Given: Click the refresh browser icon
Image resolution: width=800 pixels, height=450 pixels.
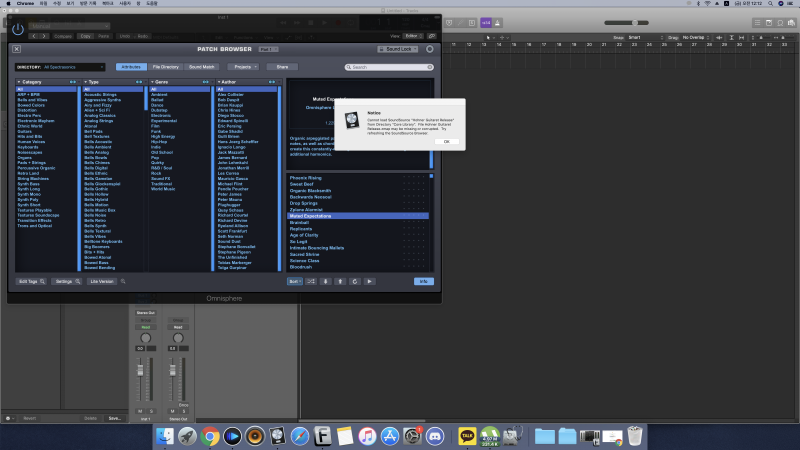Looking at the screenshot, I should coord(355,282).
